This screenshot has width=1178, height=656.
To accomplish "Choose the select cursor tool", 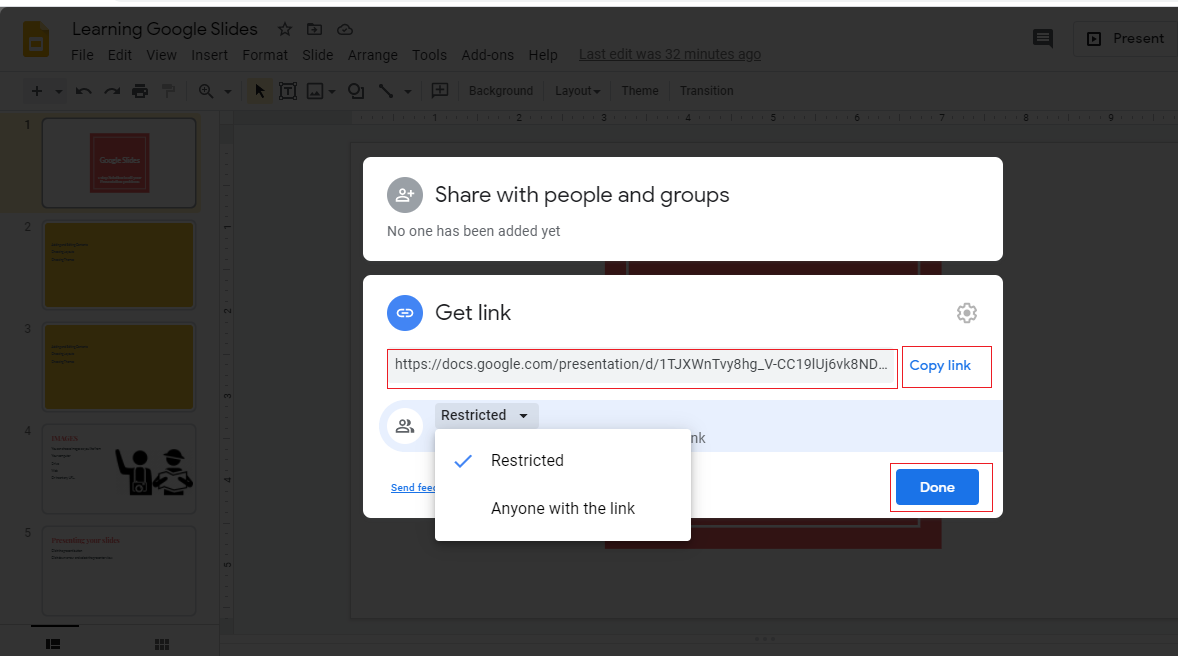I will (x=259, y=91).
